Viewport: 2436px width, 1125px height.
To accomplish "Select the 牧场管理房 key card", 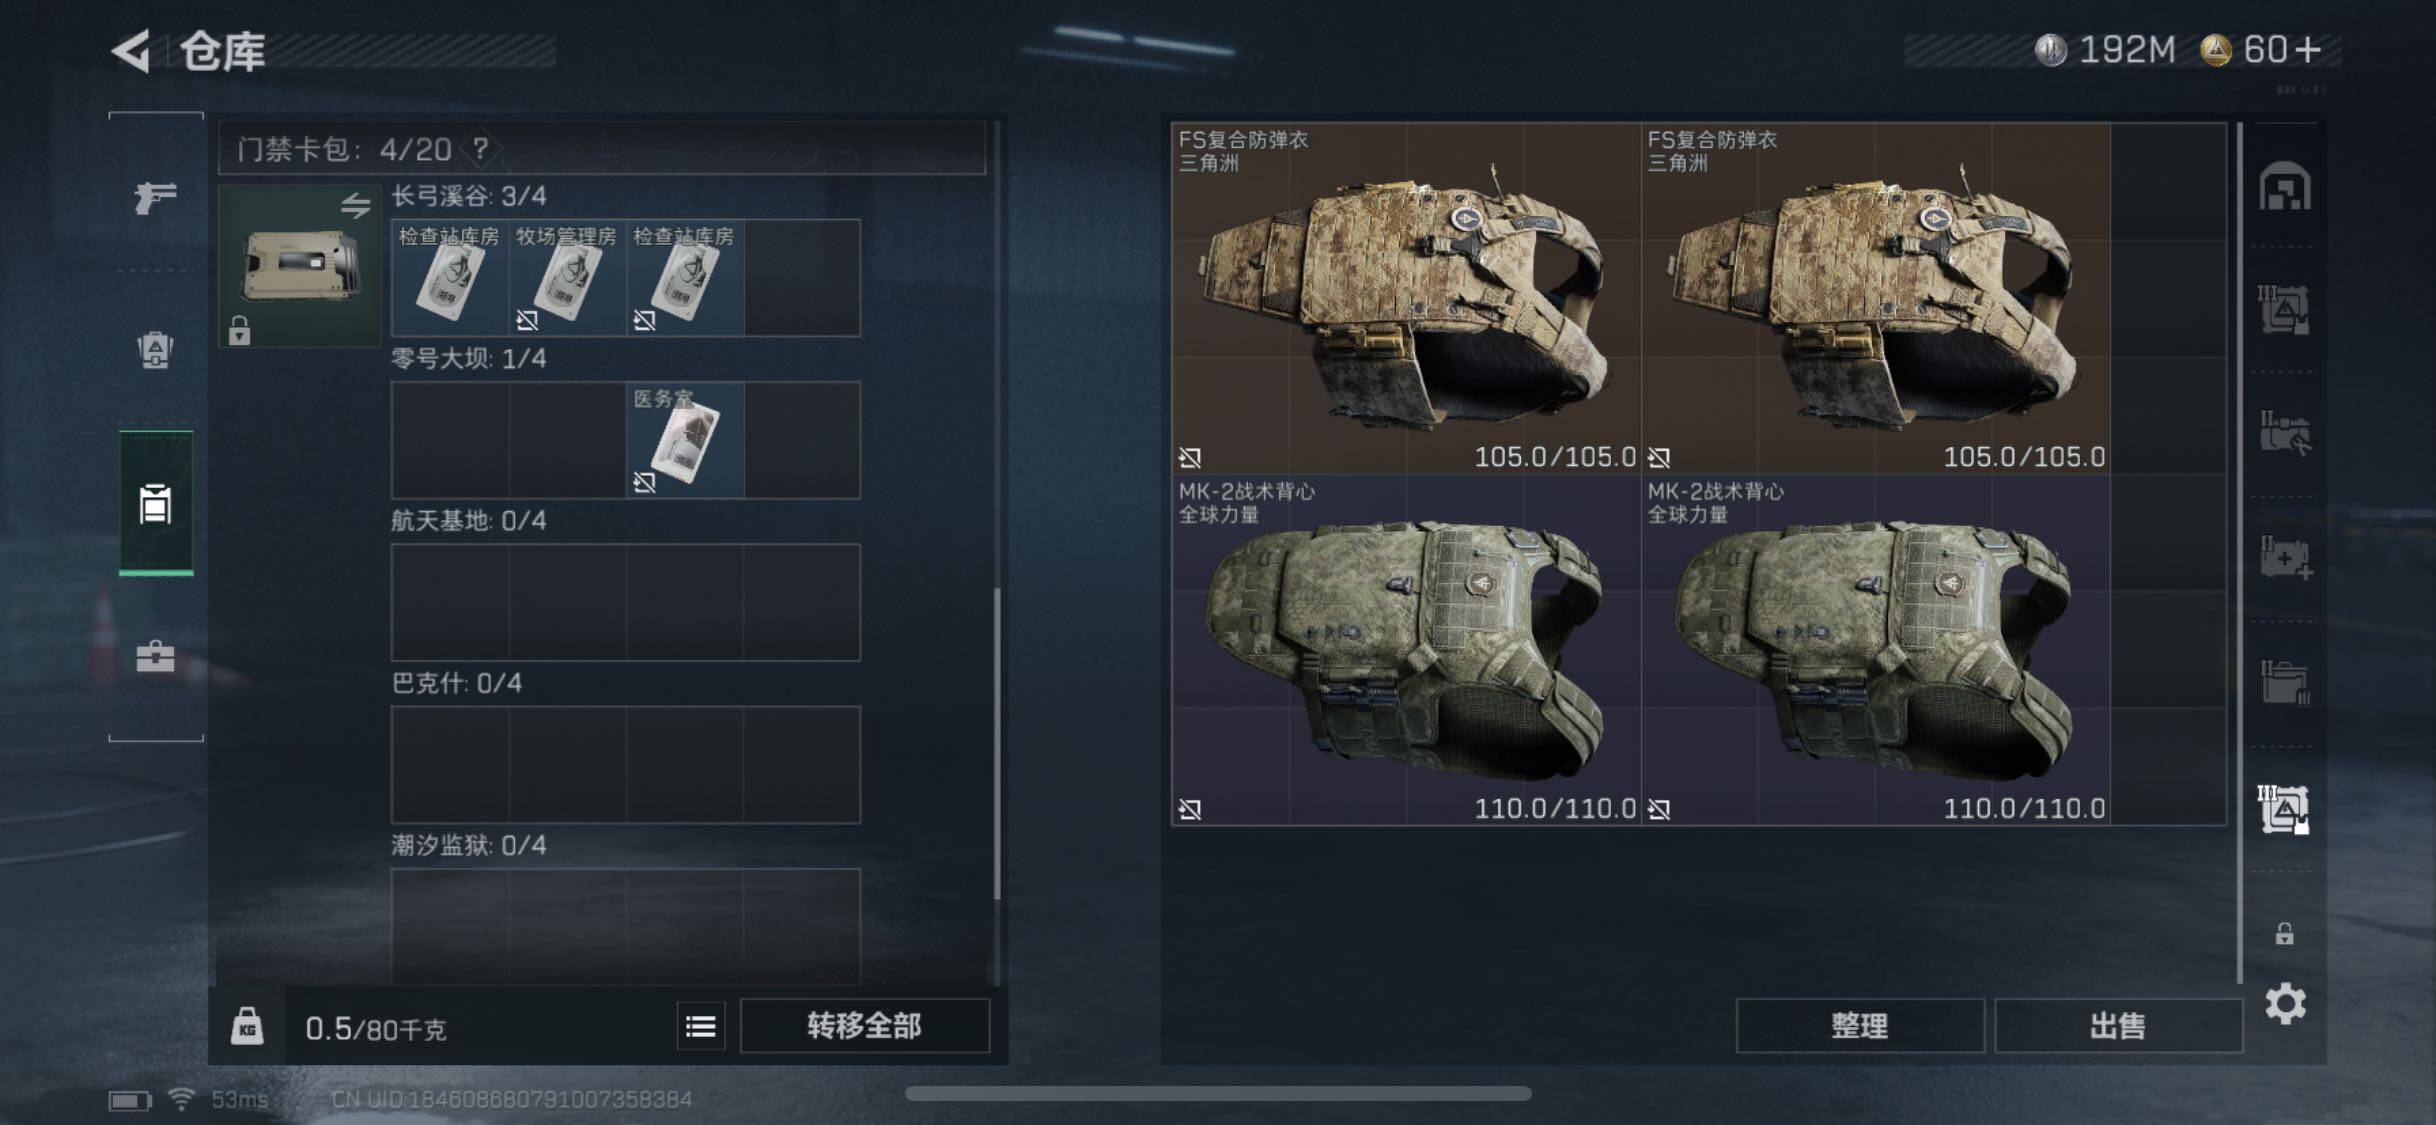I will coord(567,278).
